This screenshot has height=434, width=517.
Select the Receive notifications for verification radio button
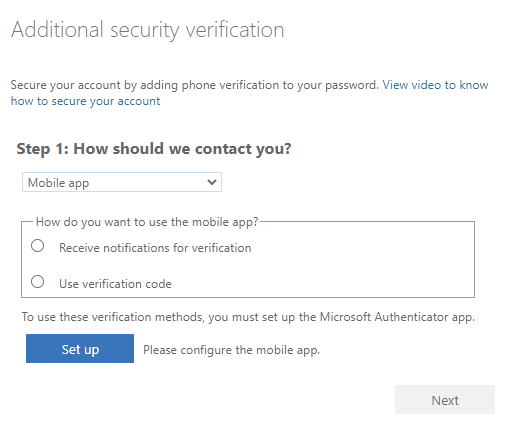coord(37,246)
